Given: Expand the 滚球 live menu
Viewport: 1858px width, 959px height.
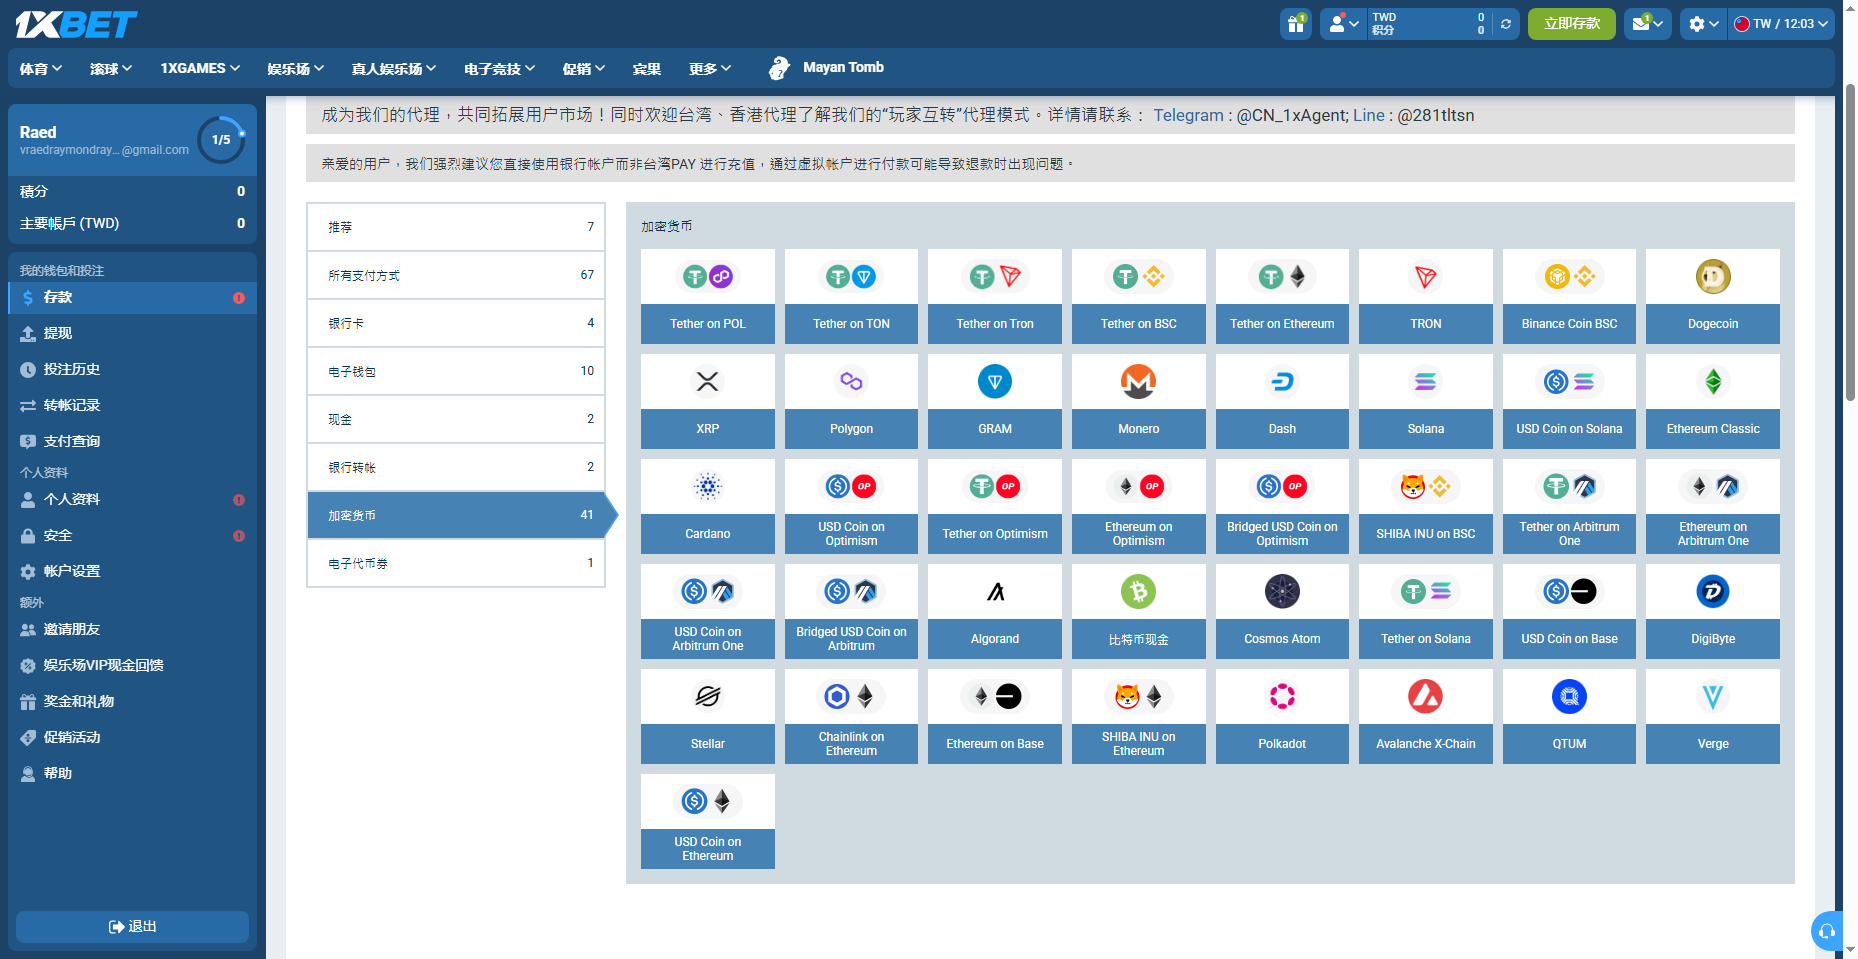Looking at the screenshot, I should pos(111,68).
